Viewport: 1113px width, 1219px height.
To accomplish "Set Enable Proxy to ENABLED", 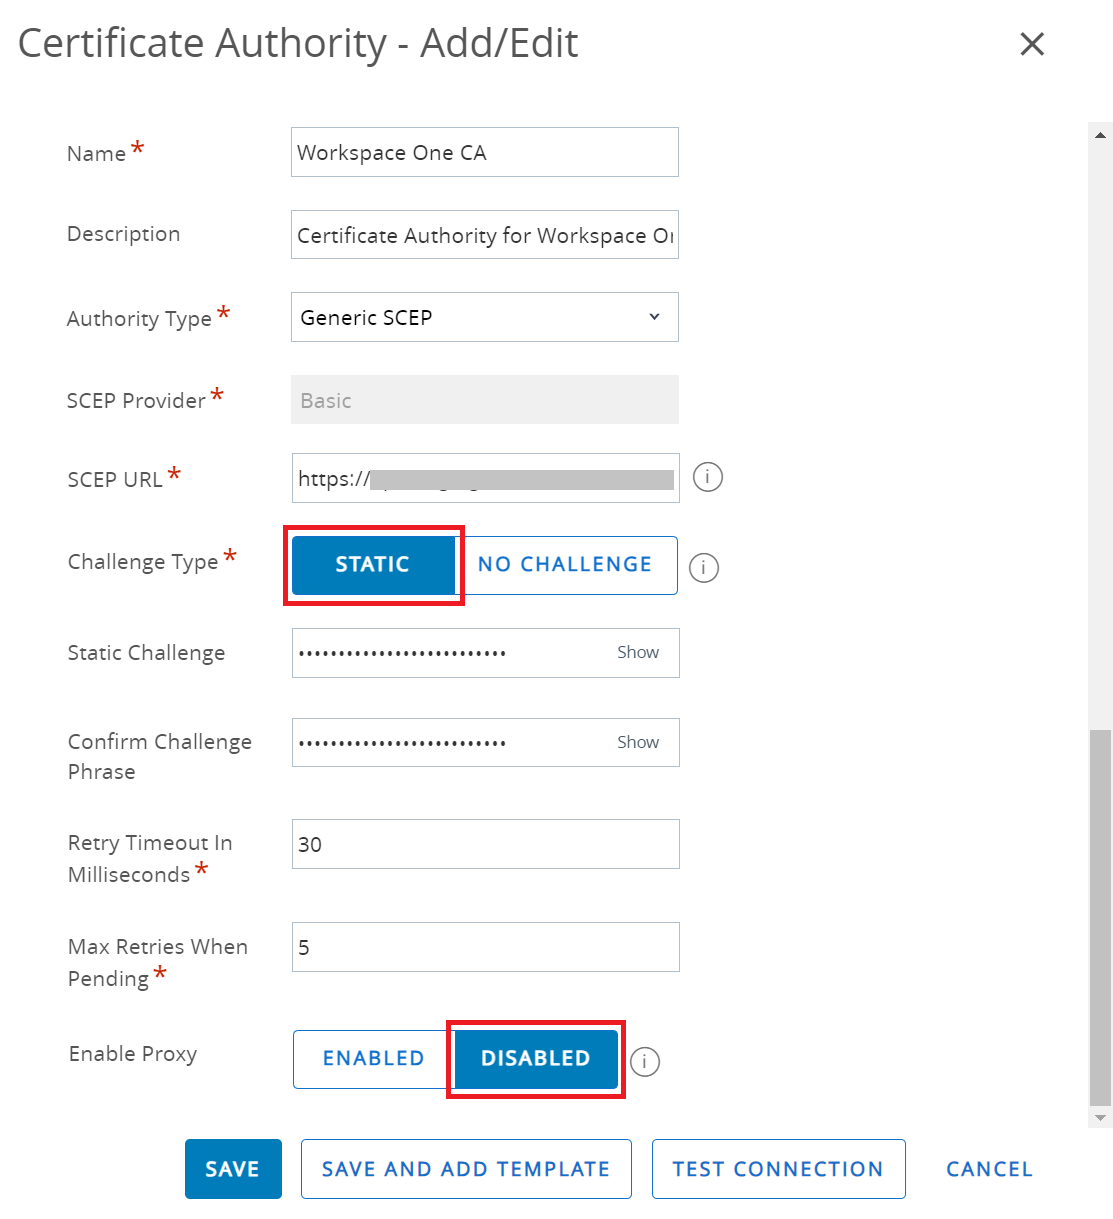I will (373, 1058).
